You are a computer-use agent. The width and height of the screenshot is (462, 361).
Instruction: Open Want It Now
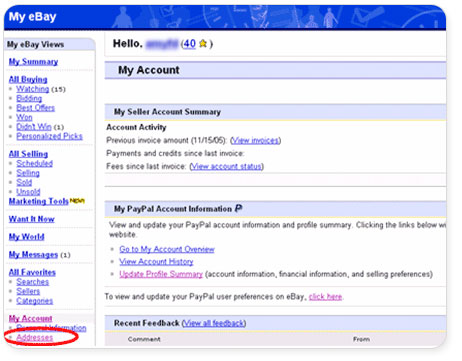click(x=32, y=219)
